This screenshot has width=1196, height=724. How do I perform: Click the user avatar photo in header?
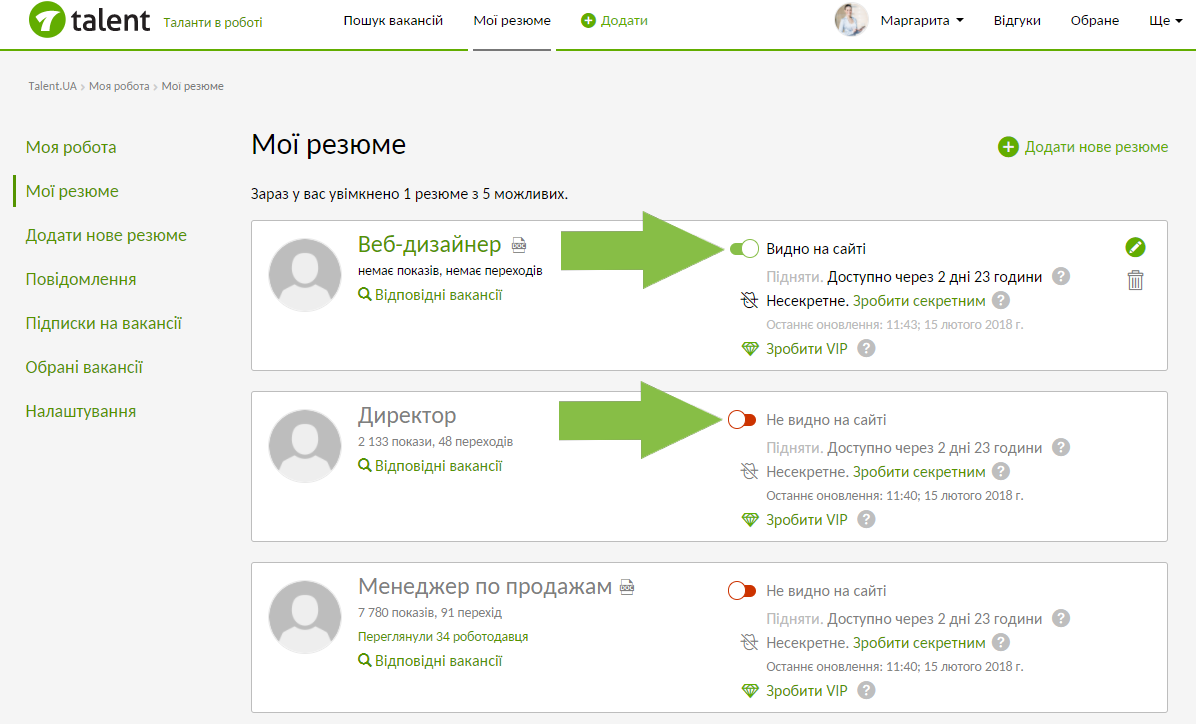coord(851,20)
